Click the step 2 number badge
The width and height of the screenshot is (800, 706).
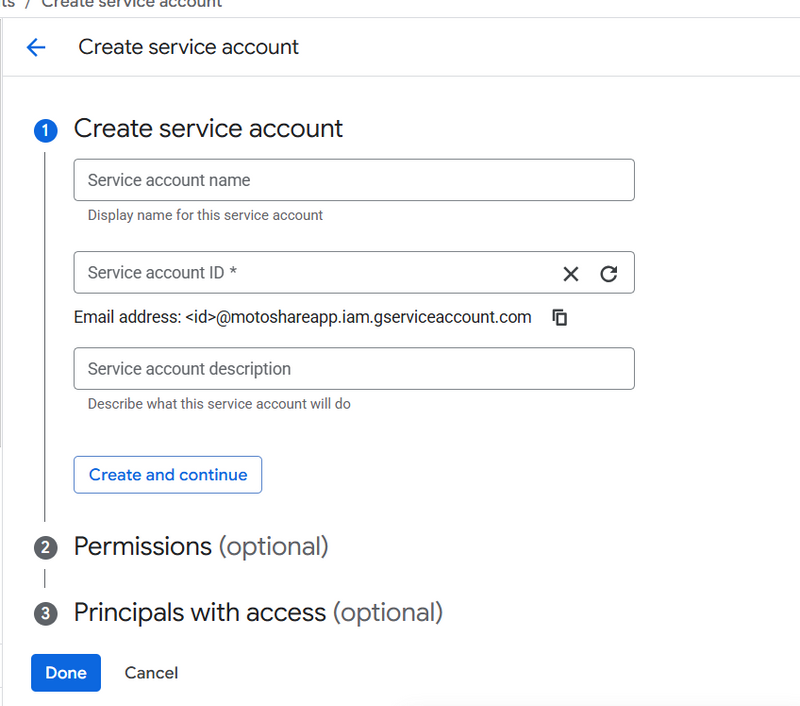coord(45,548)
